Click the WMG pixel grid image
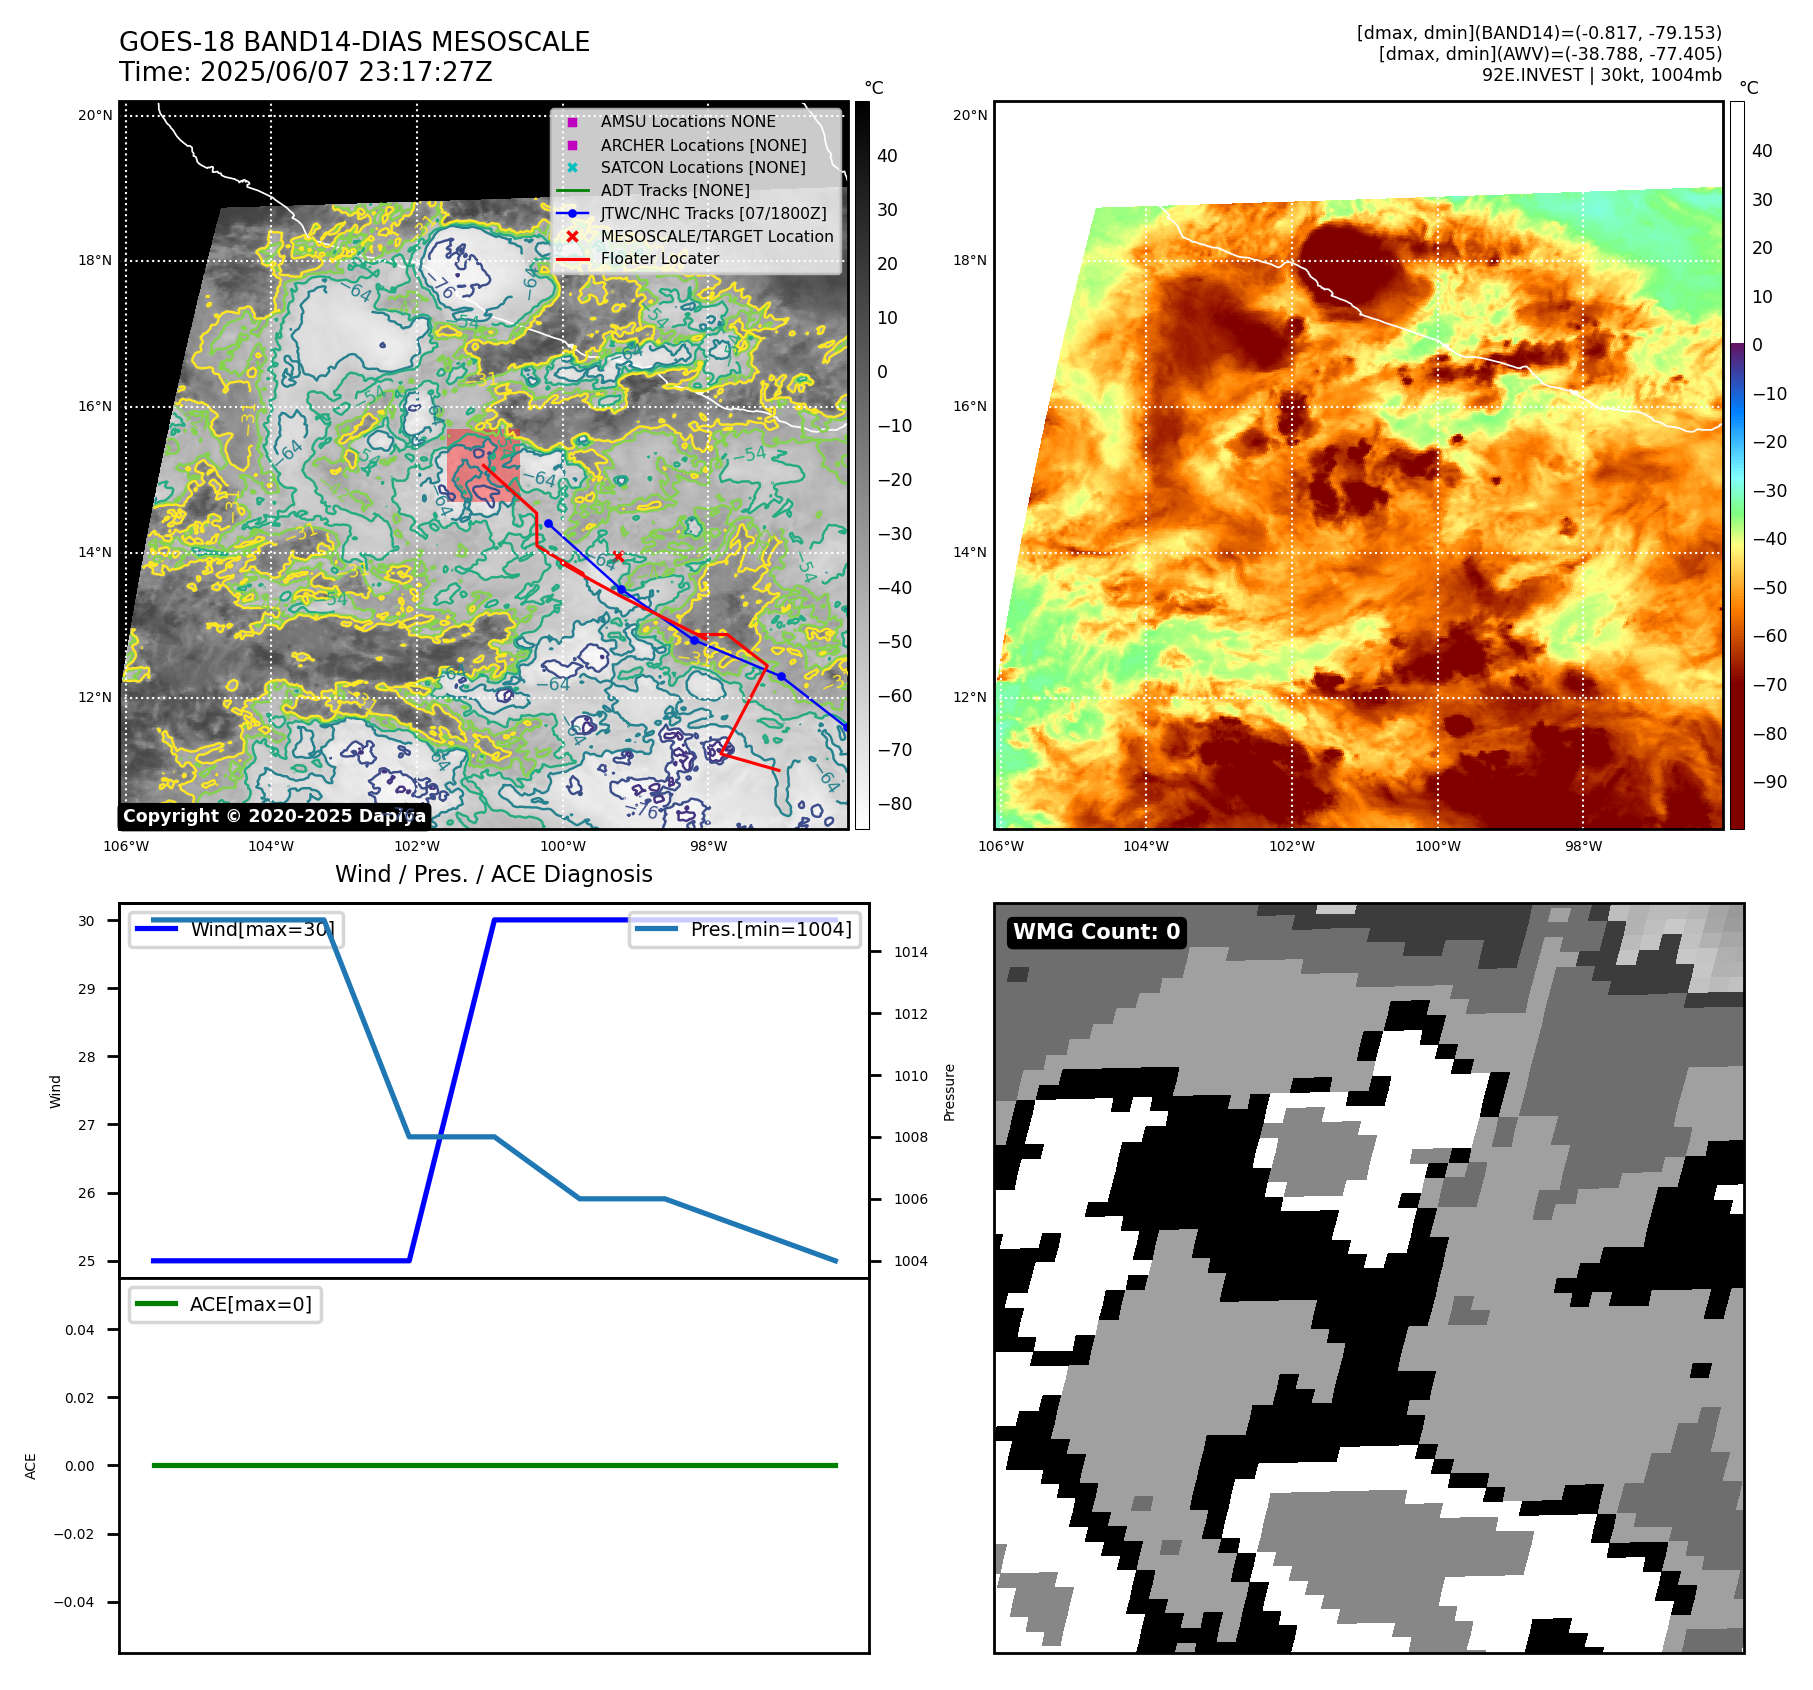Image resolution: width=1813 pixels, height=1690 pixels. [1369, 1278]
